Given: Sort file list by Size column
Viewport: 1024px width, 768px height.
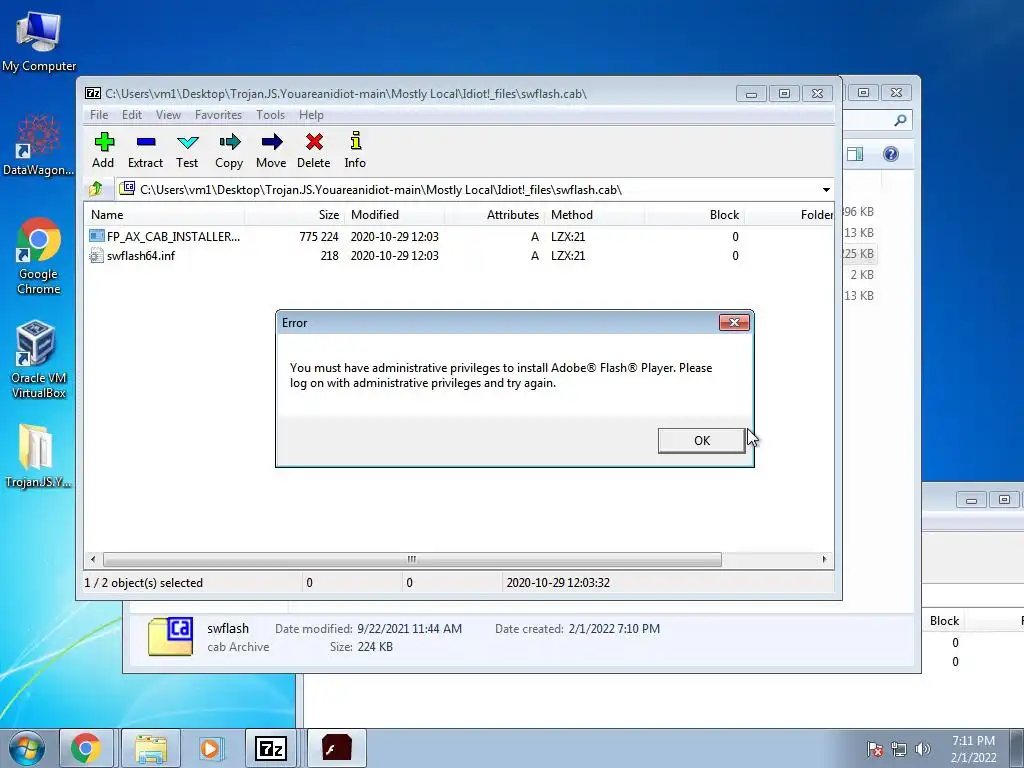Looking at the screenshot, I should coord(294,215).
